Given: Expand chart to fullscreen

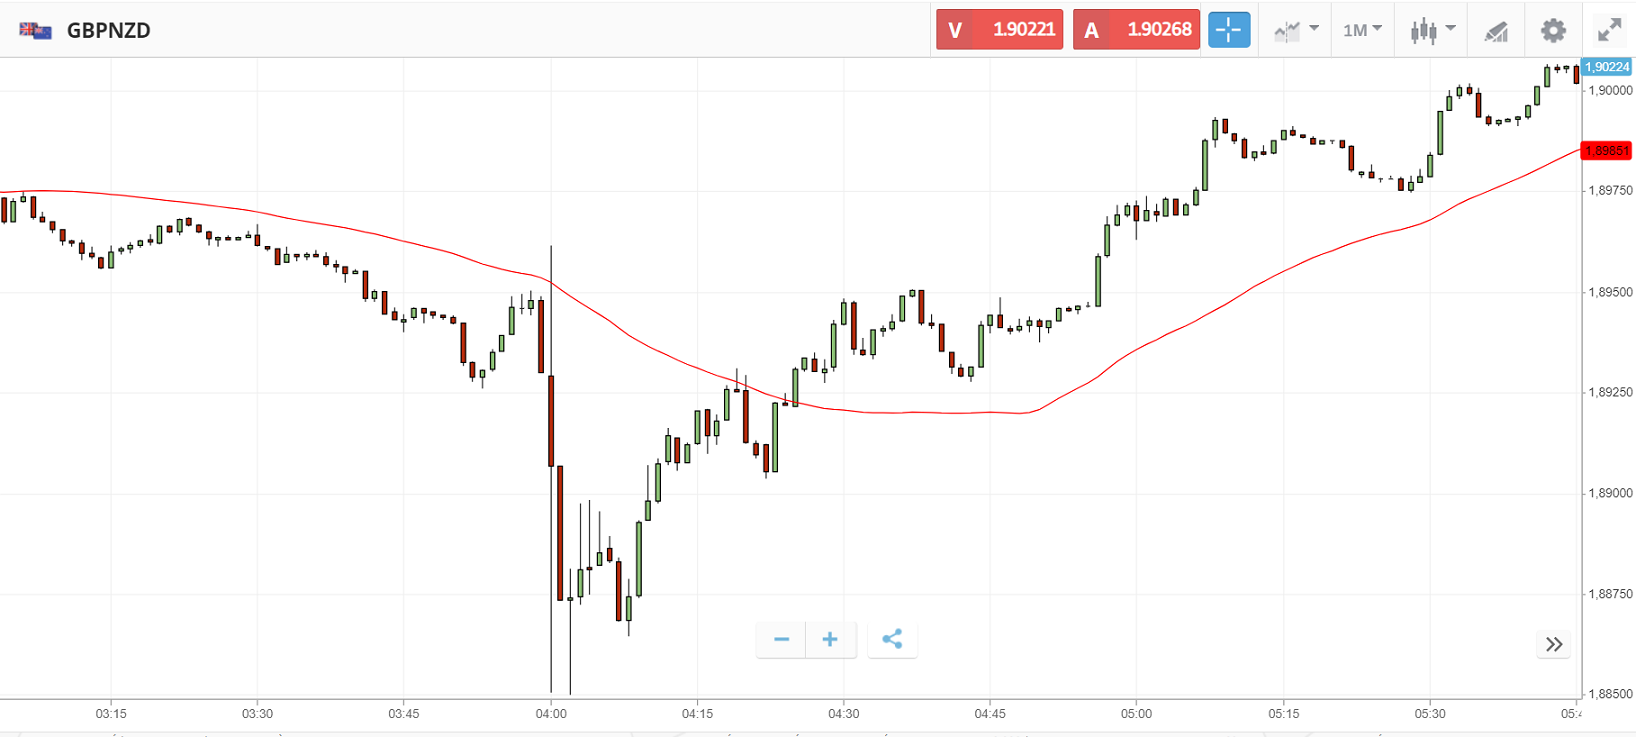Looking at the screenshot, I should [1609, 30].
